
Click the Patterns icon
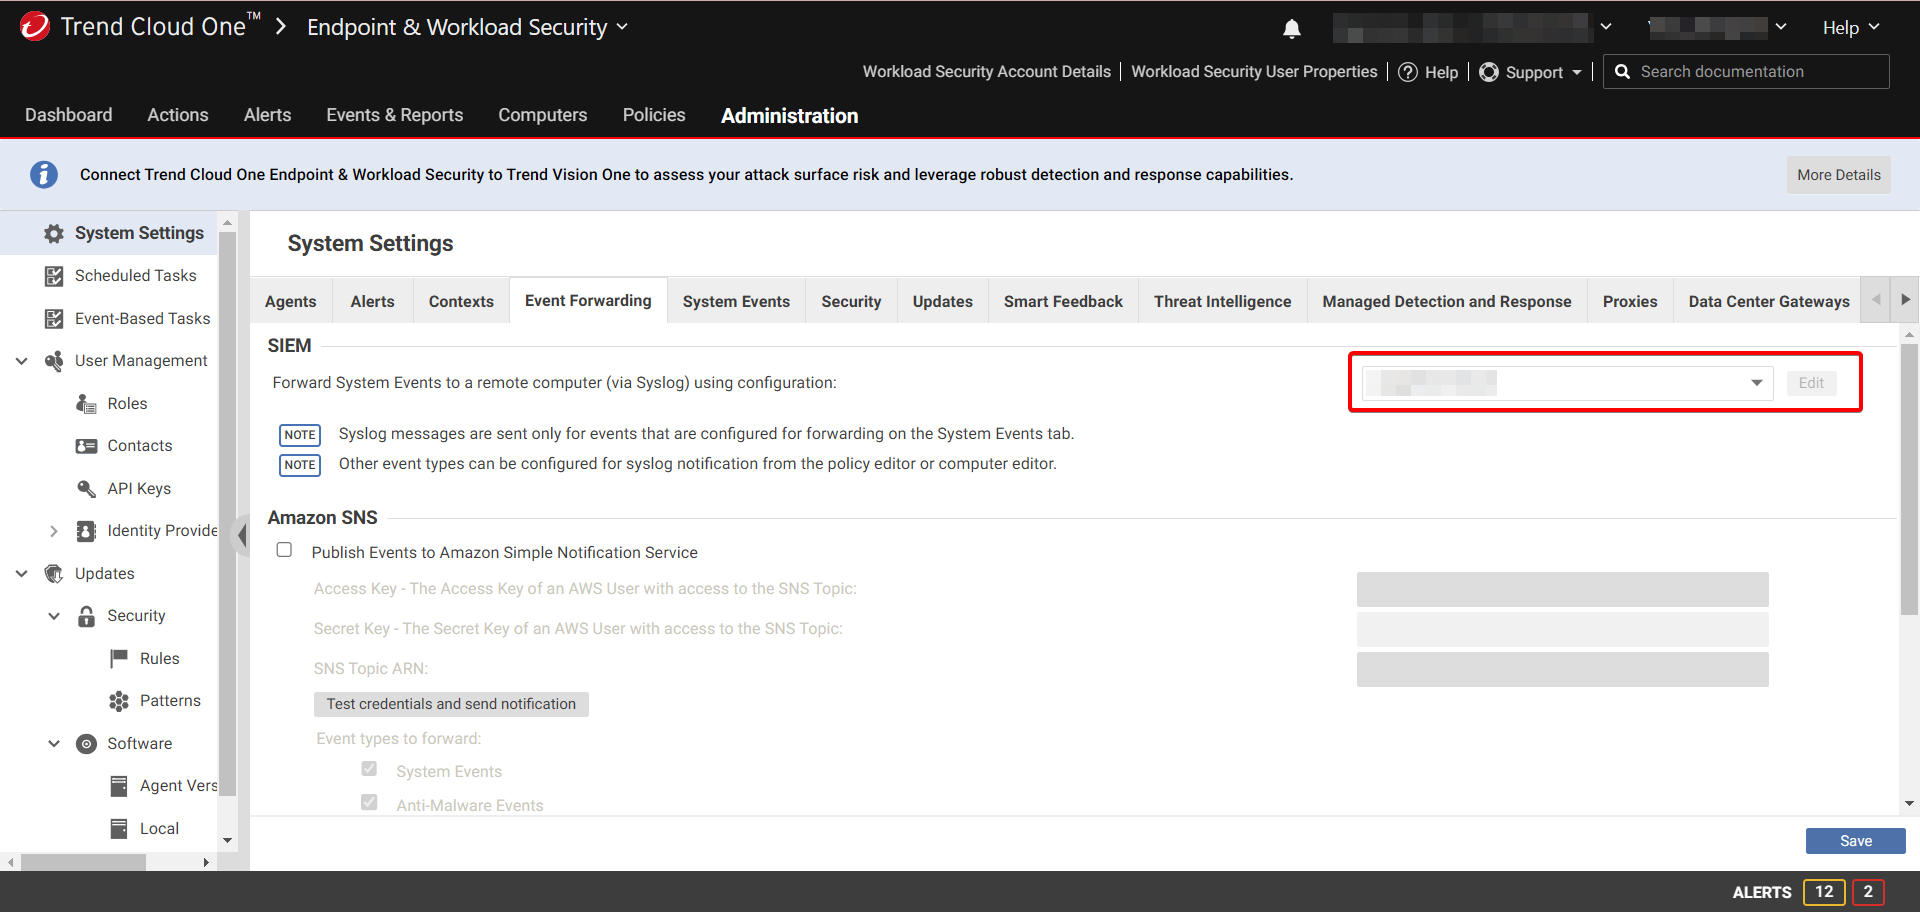click(119, 701)
